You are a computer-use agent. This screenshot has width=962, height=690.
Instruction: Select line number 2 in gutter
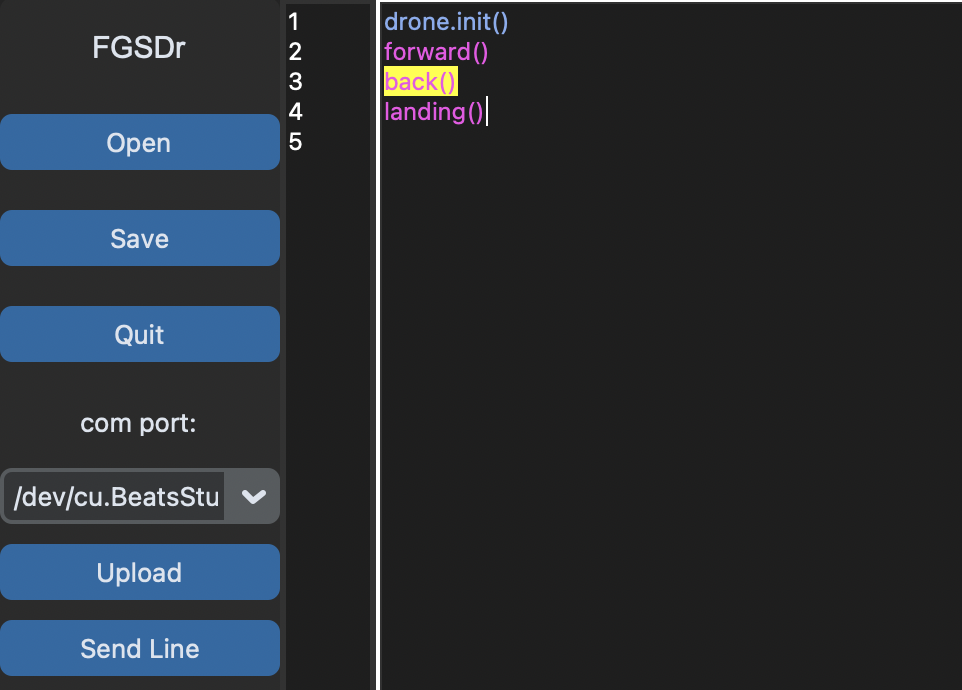click(295, 51)
